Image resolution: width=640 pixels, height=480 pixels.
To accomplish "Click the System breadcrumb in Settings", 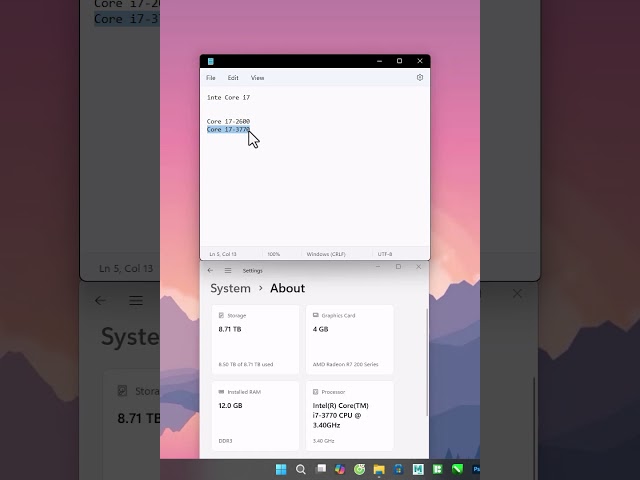I will click(231, 288).
